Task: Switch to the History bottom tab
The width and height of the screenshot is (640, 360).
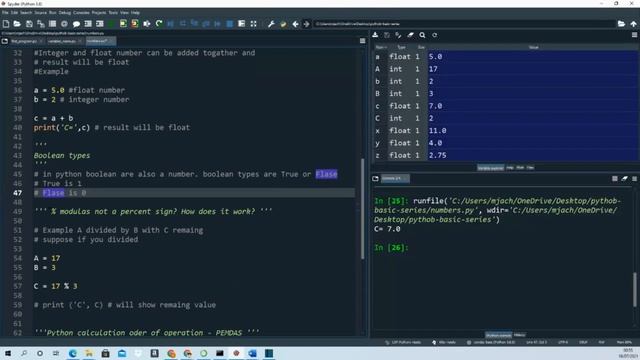Action: (520, 335)
